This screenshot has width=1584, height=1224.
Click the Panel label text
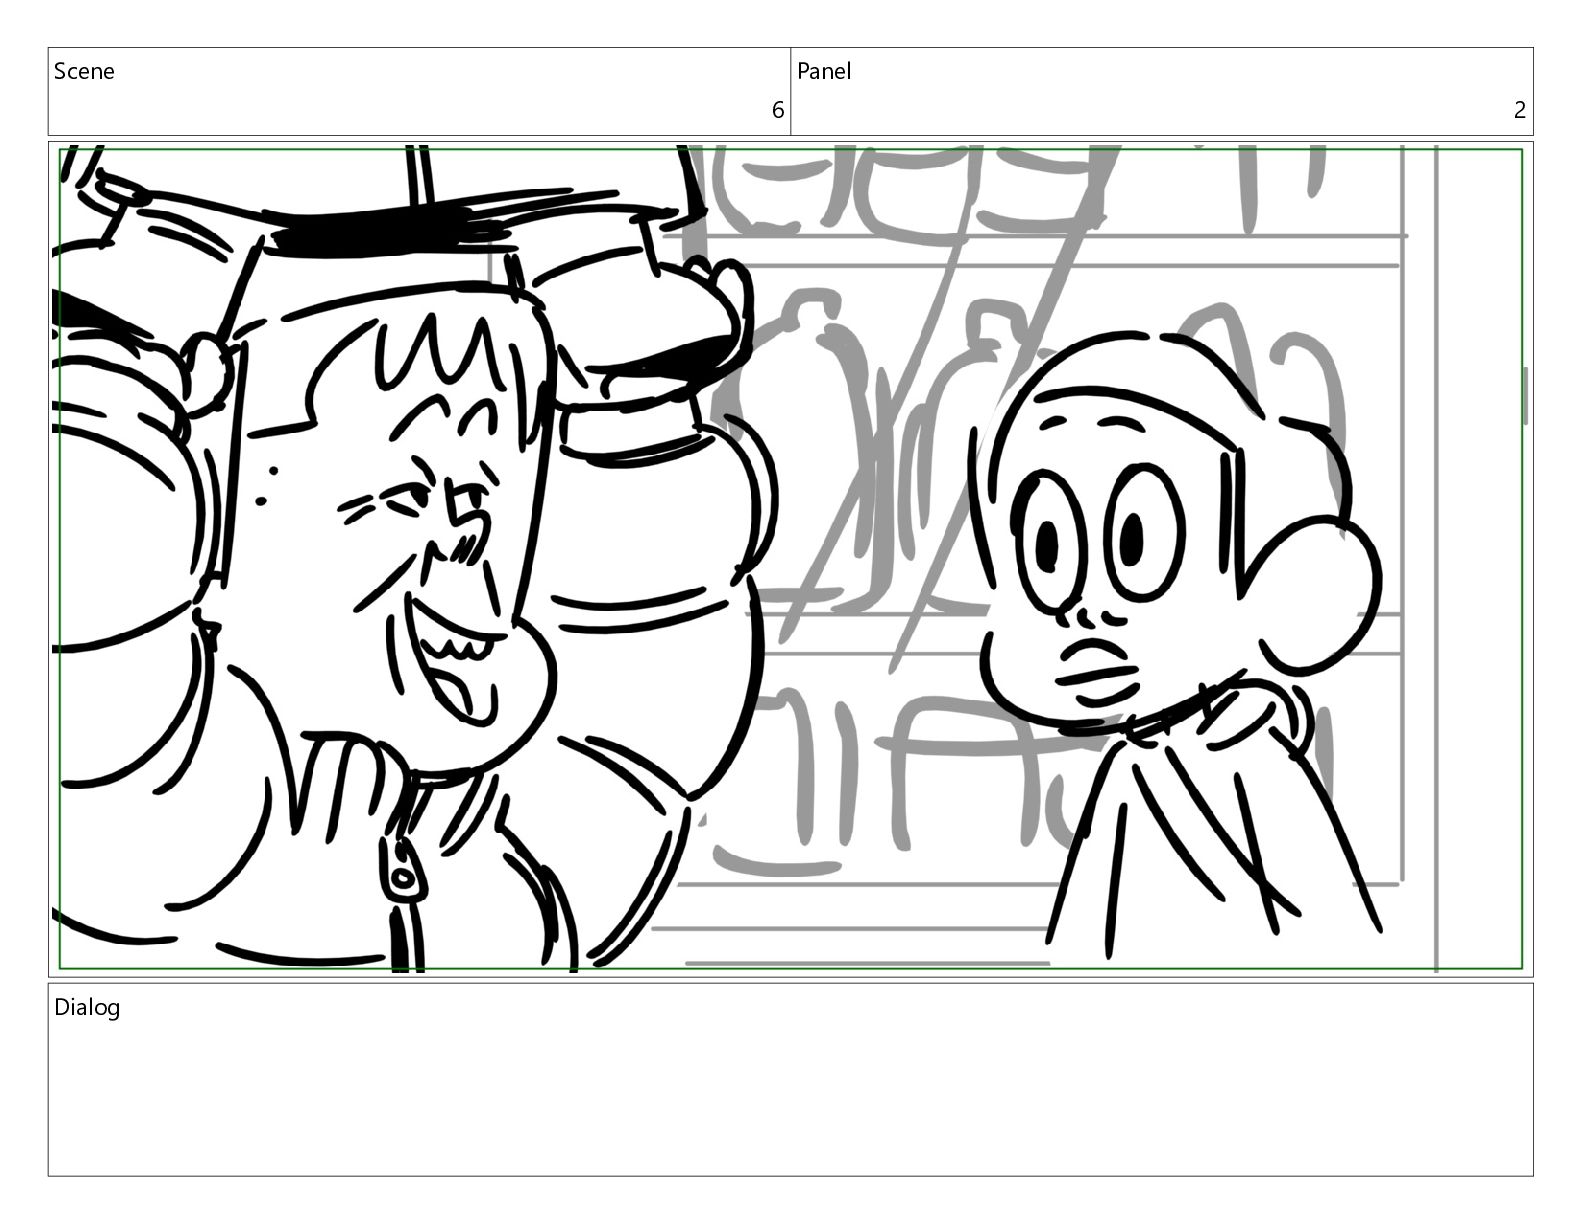pyautogui.click(x=824, y=71)
